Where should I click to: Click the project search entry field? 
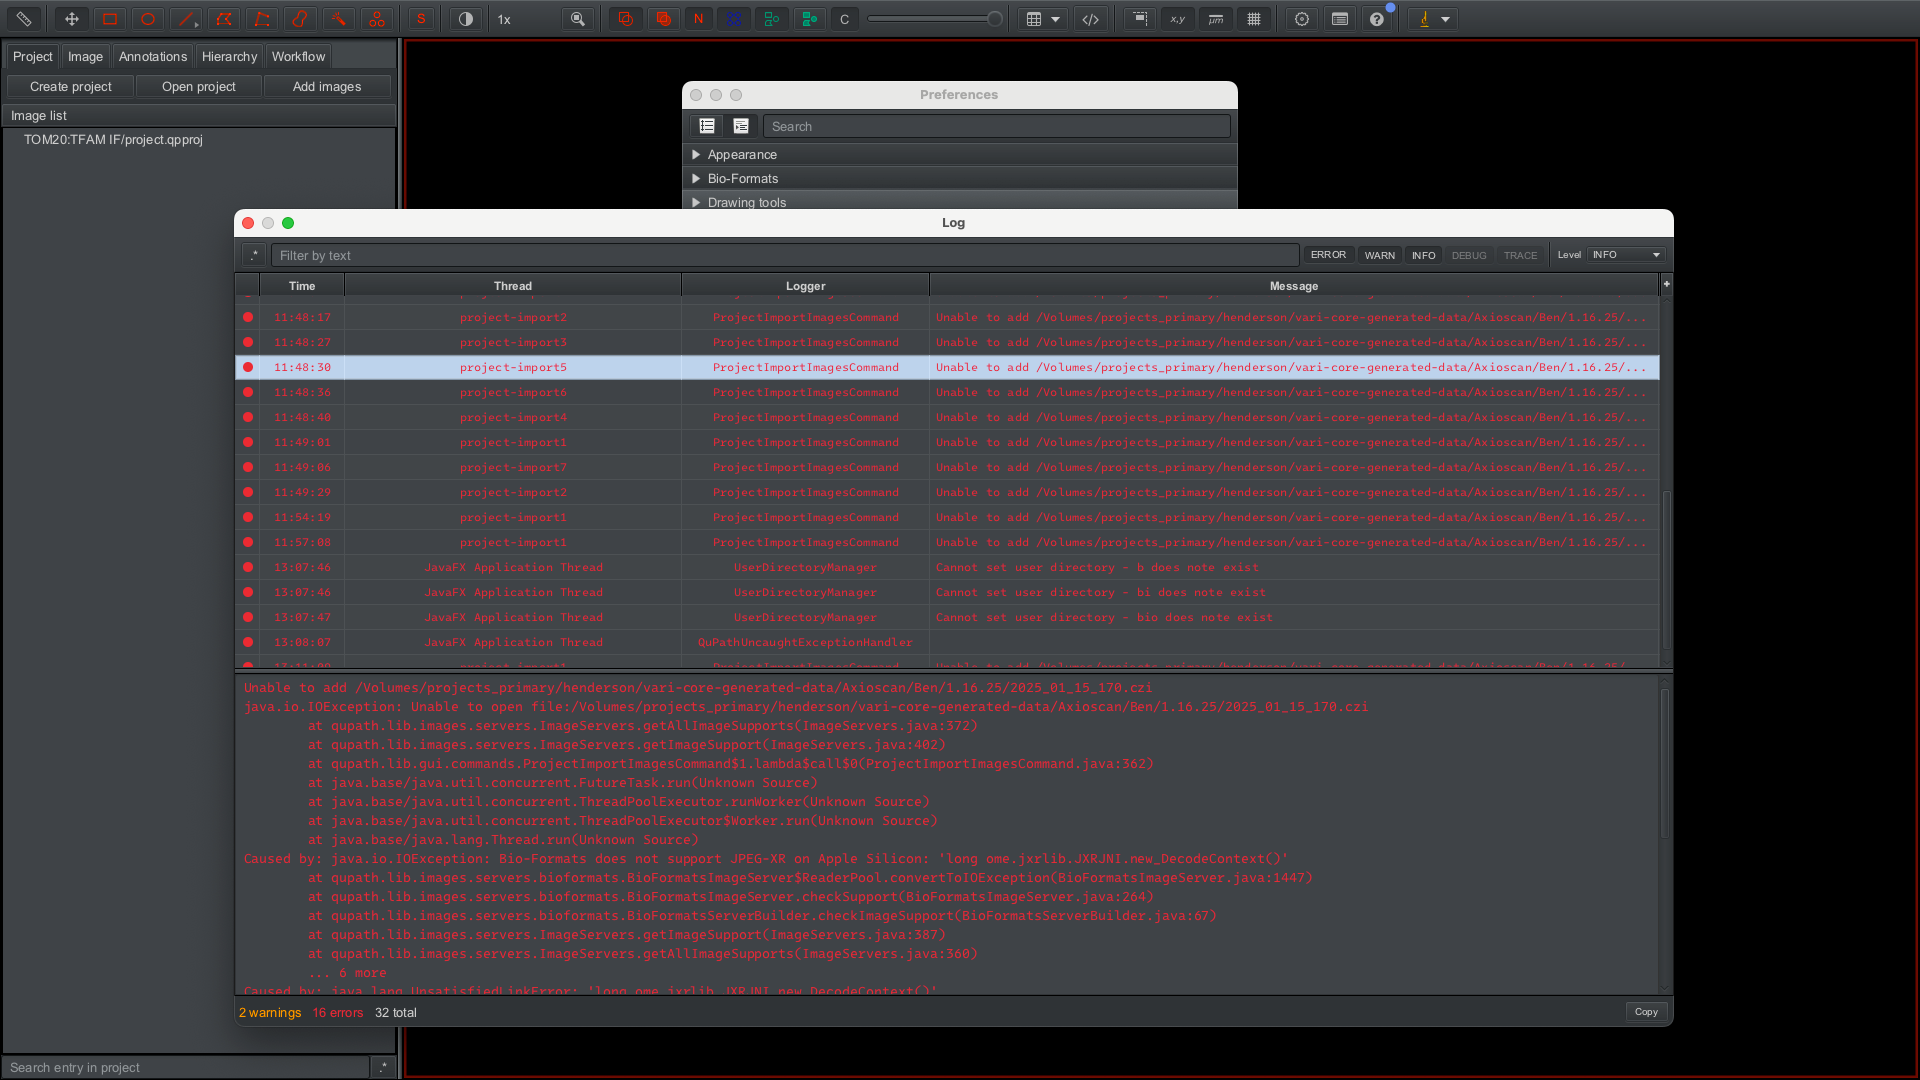pyautogui.click(x=185, y=1067)
